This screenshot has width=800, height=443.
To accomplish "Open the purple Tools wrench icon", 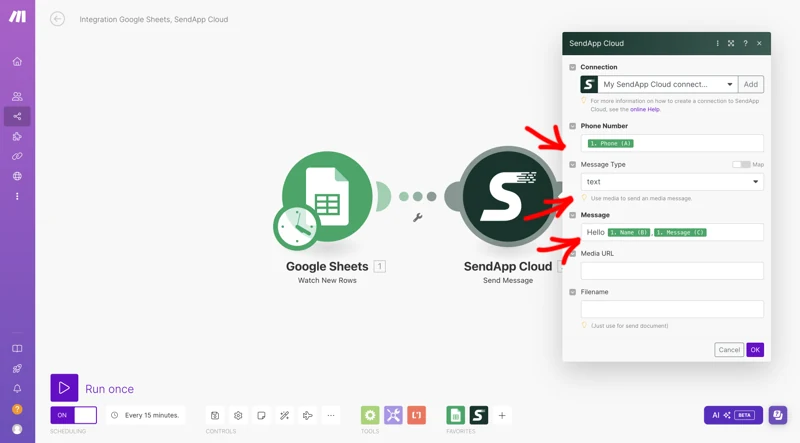I will pyautogui.click(x=393, y=415).
